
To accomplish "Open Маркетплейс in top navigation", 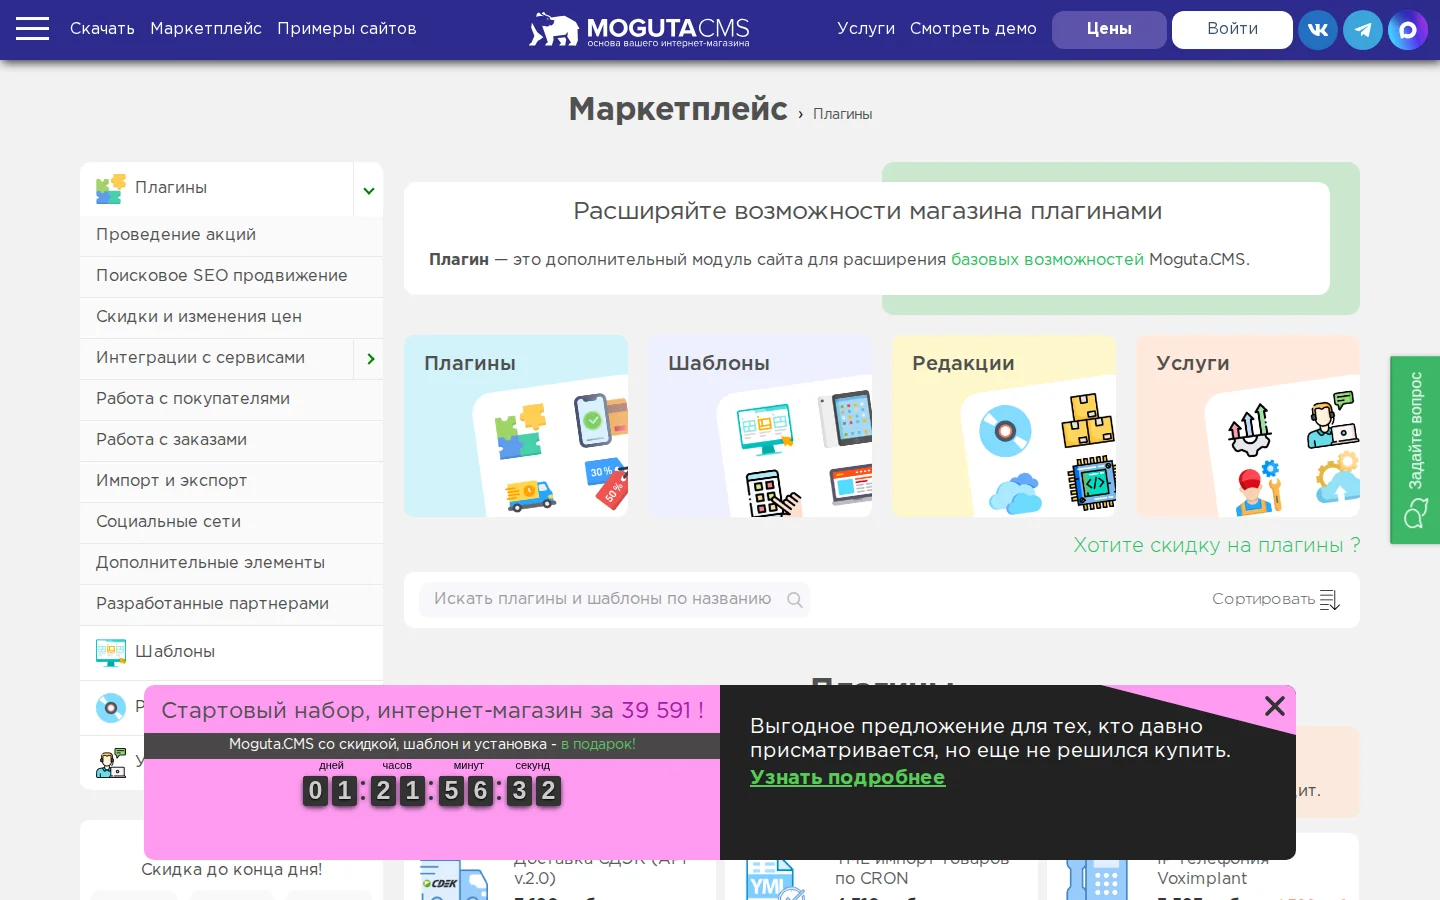I will (206, 29).
